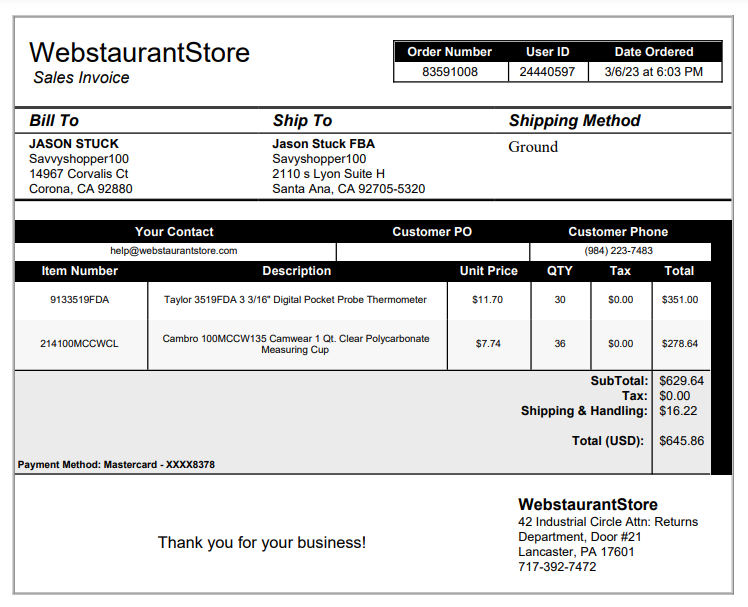Click the footer WebstaurantStore name
This screenshot has width=748, height=607.
point(588,504)
